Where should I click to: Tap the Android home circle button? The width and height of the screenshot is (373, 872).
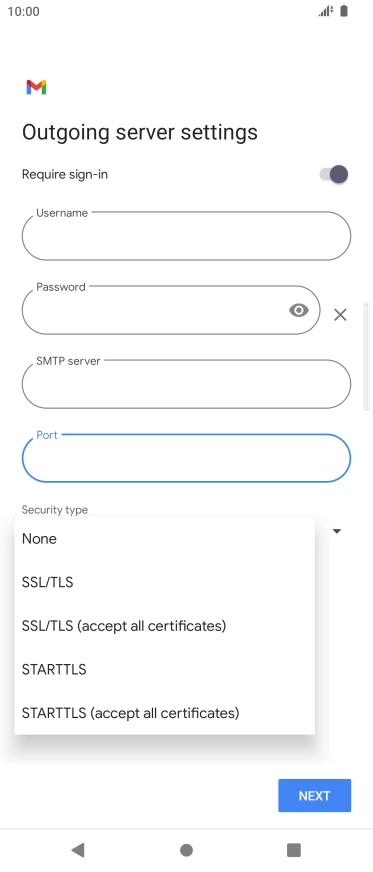pyautogui.click(x=187, y=850)
